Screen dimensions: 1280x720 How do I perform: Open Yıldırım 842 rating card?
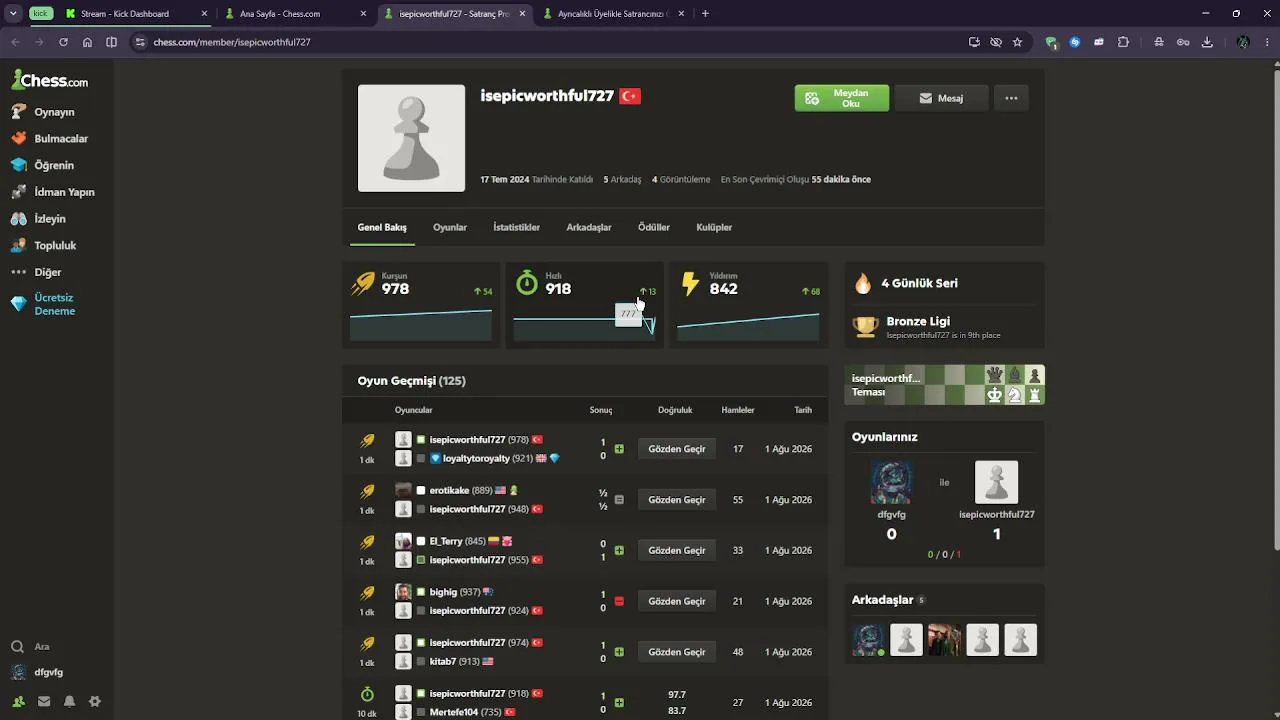click(748, 305)
